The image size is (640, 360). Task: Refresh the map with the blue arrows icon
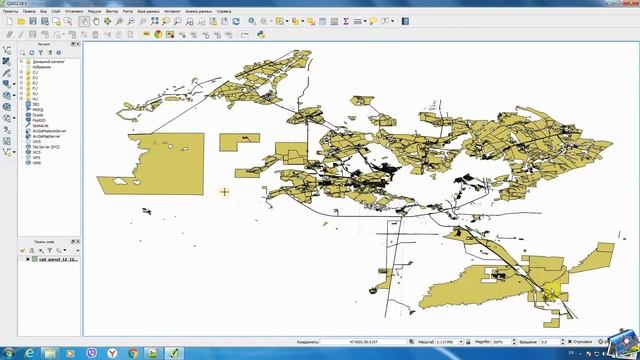click(236, 21)
